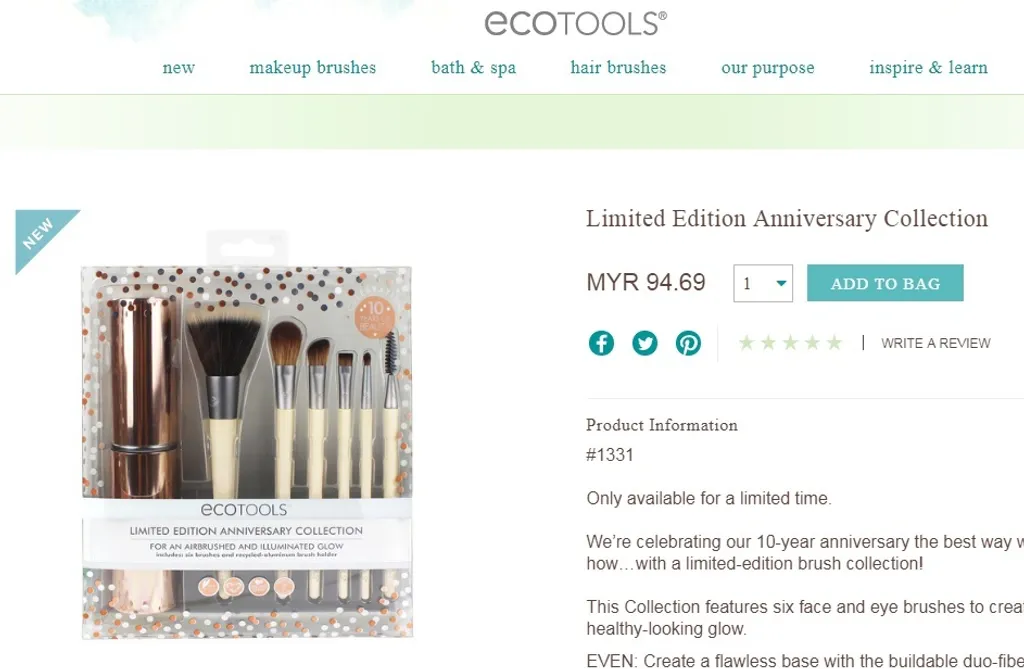Click the quantity dropdown arrow
This screenshot has width=1024, height=669.
[x=781, y=284]
